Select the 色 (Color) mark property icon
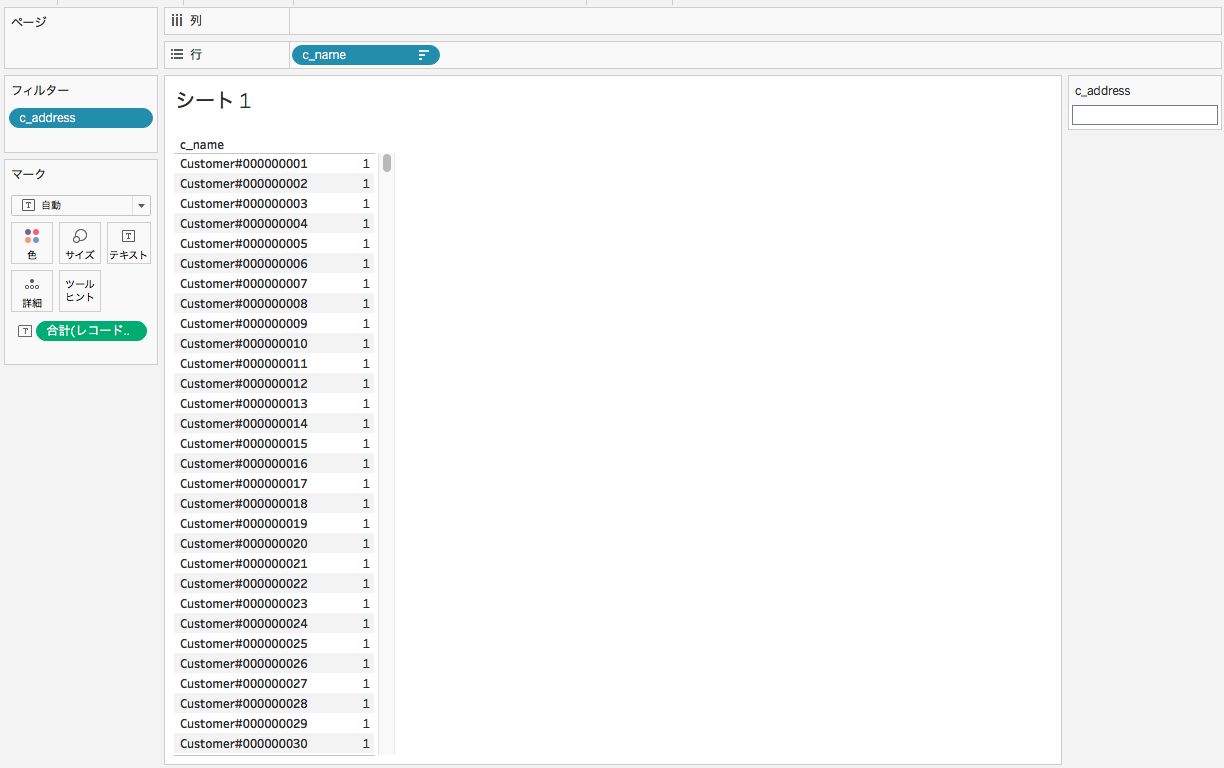The width and height of the screenshot is (1224, 768). (x=32, y=242)
